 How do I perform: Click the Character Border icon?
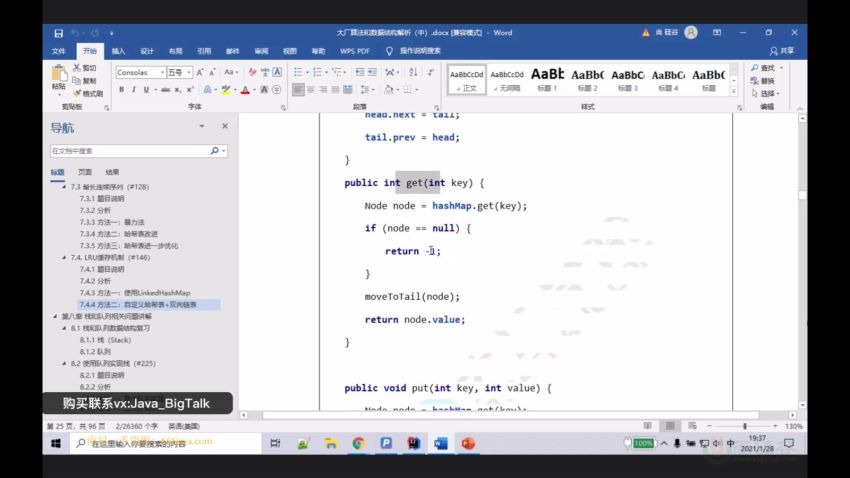[x=277, y=72]
